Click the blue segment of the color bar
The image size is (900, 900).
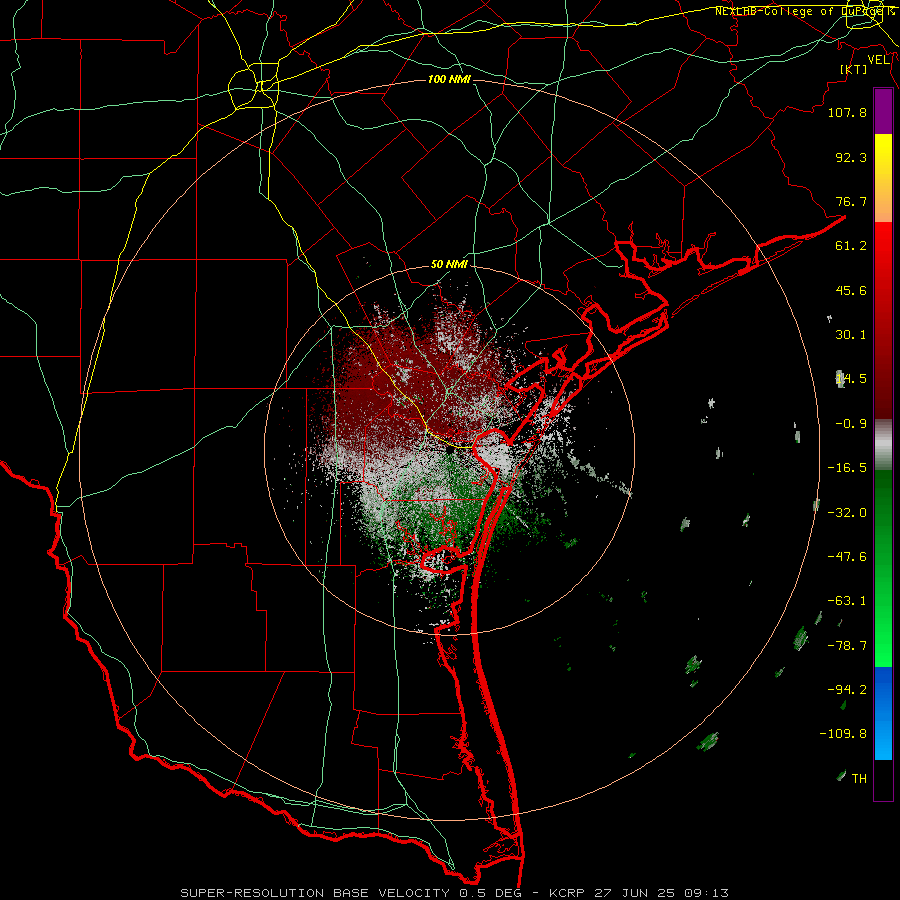click(x=883, y=713)
